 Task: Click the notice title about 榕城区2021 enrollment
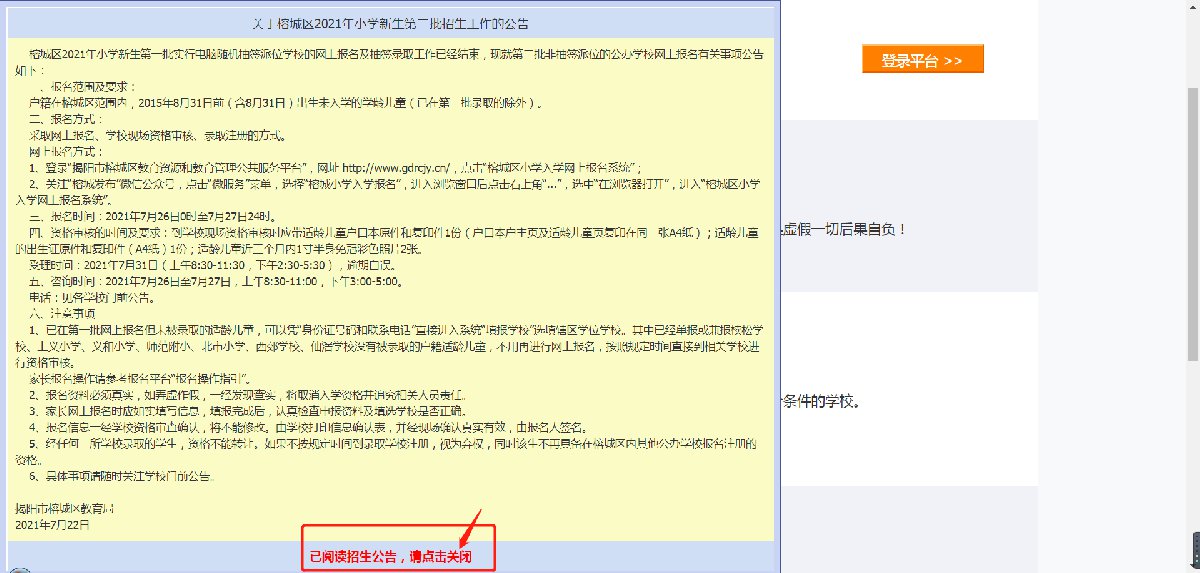point(392,23)
